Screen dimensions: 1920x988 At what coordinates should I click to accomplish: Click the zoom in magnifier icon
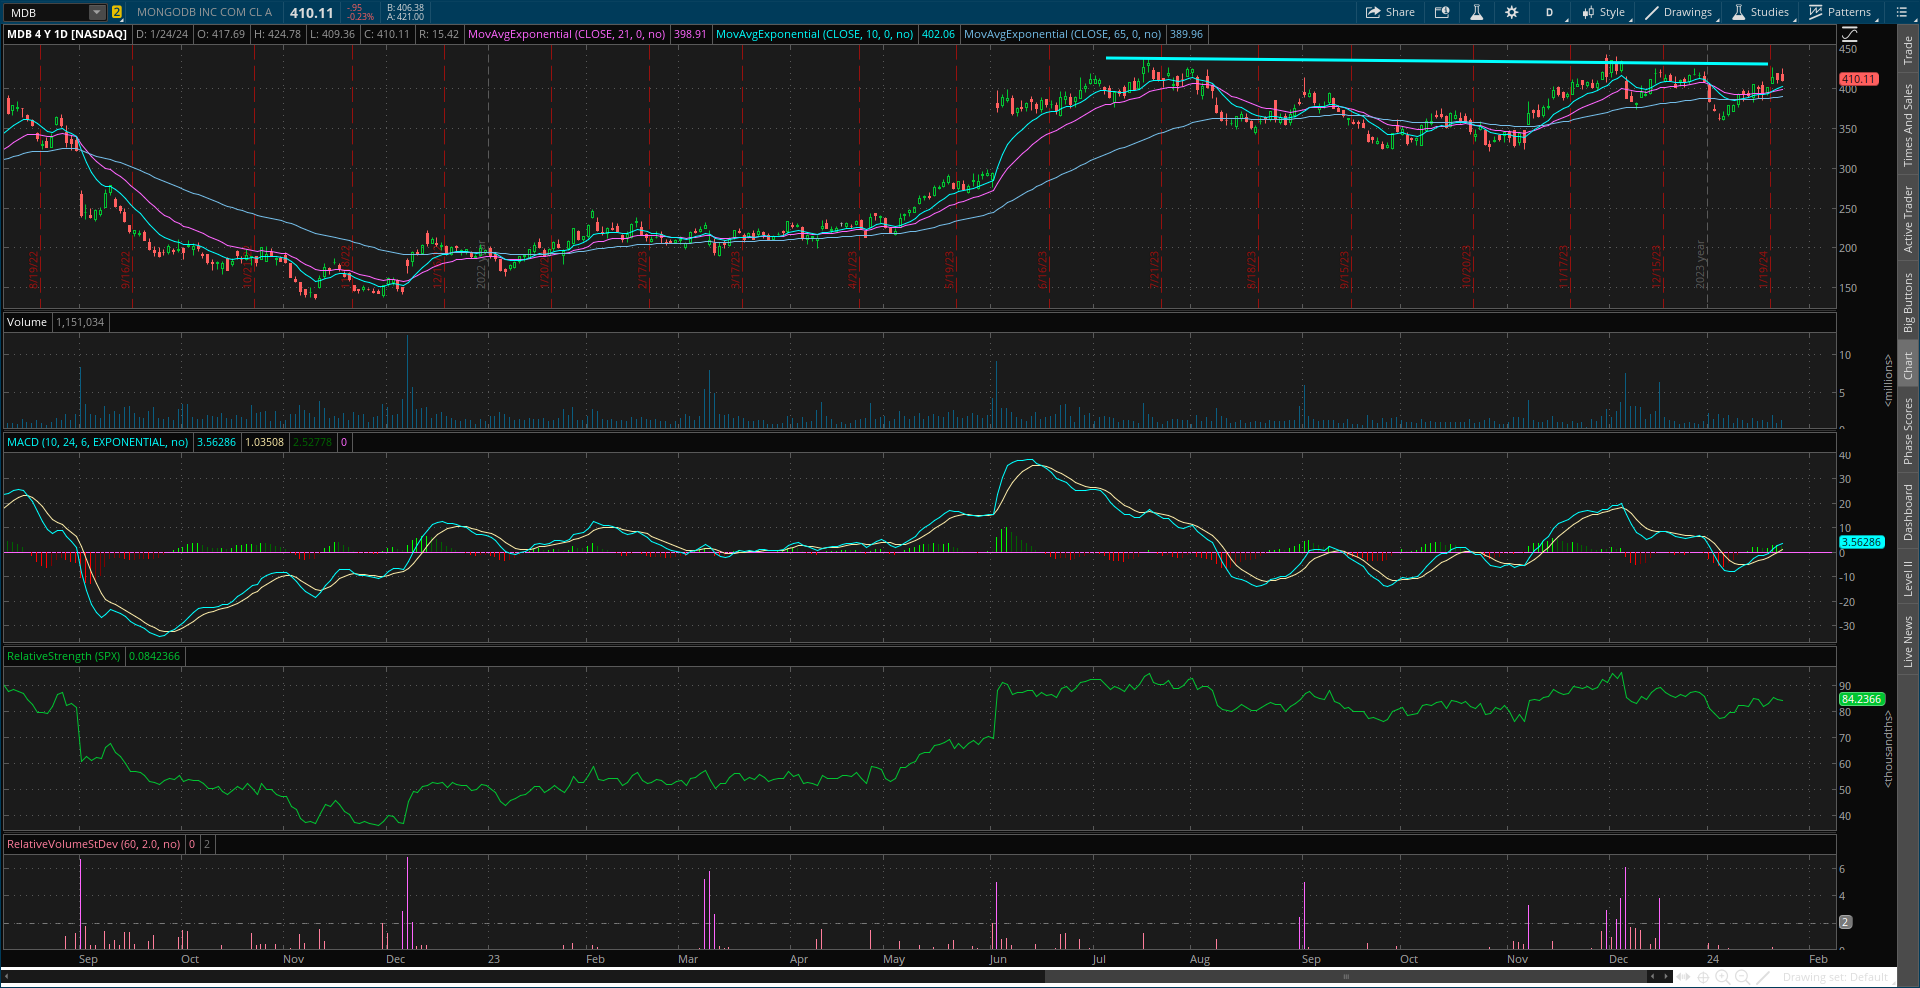coord(1723,977)
